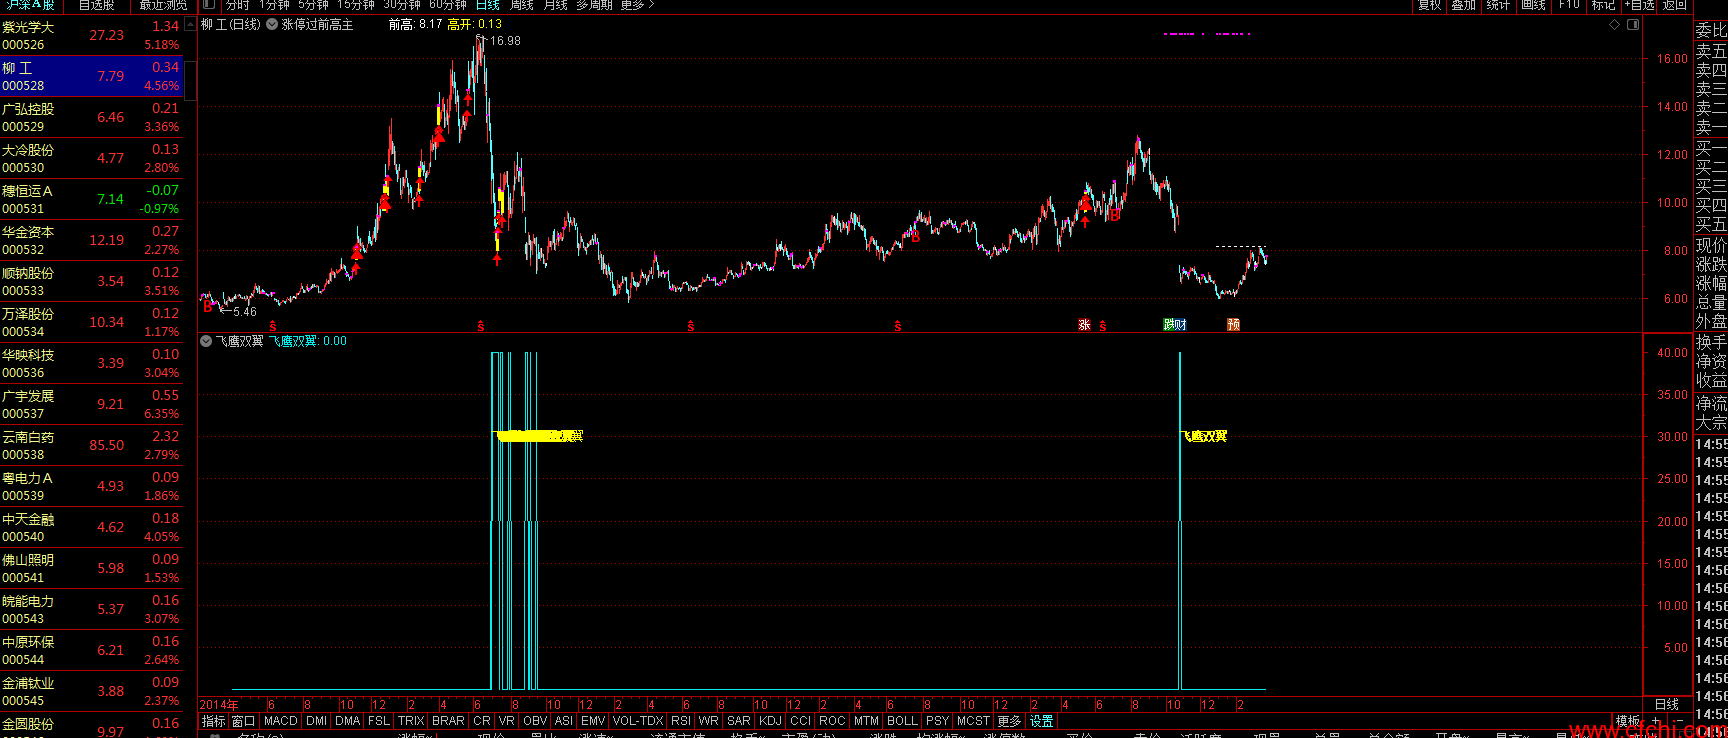The width and height of the screenshot is (1728, 738).
Task: Click the 标记 button
Action: click(x=1603, y=5)
